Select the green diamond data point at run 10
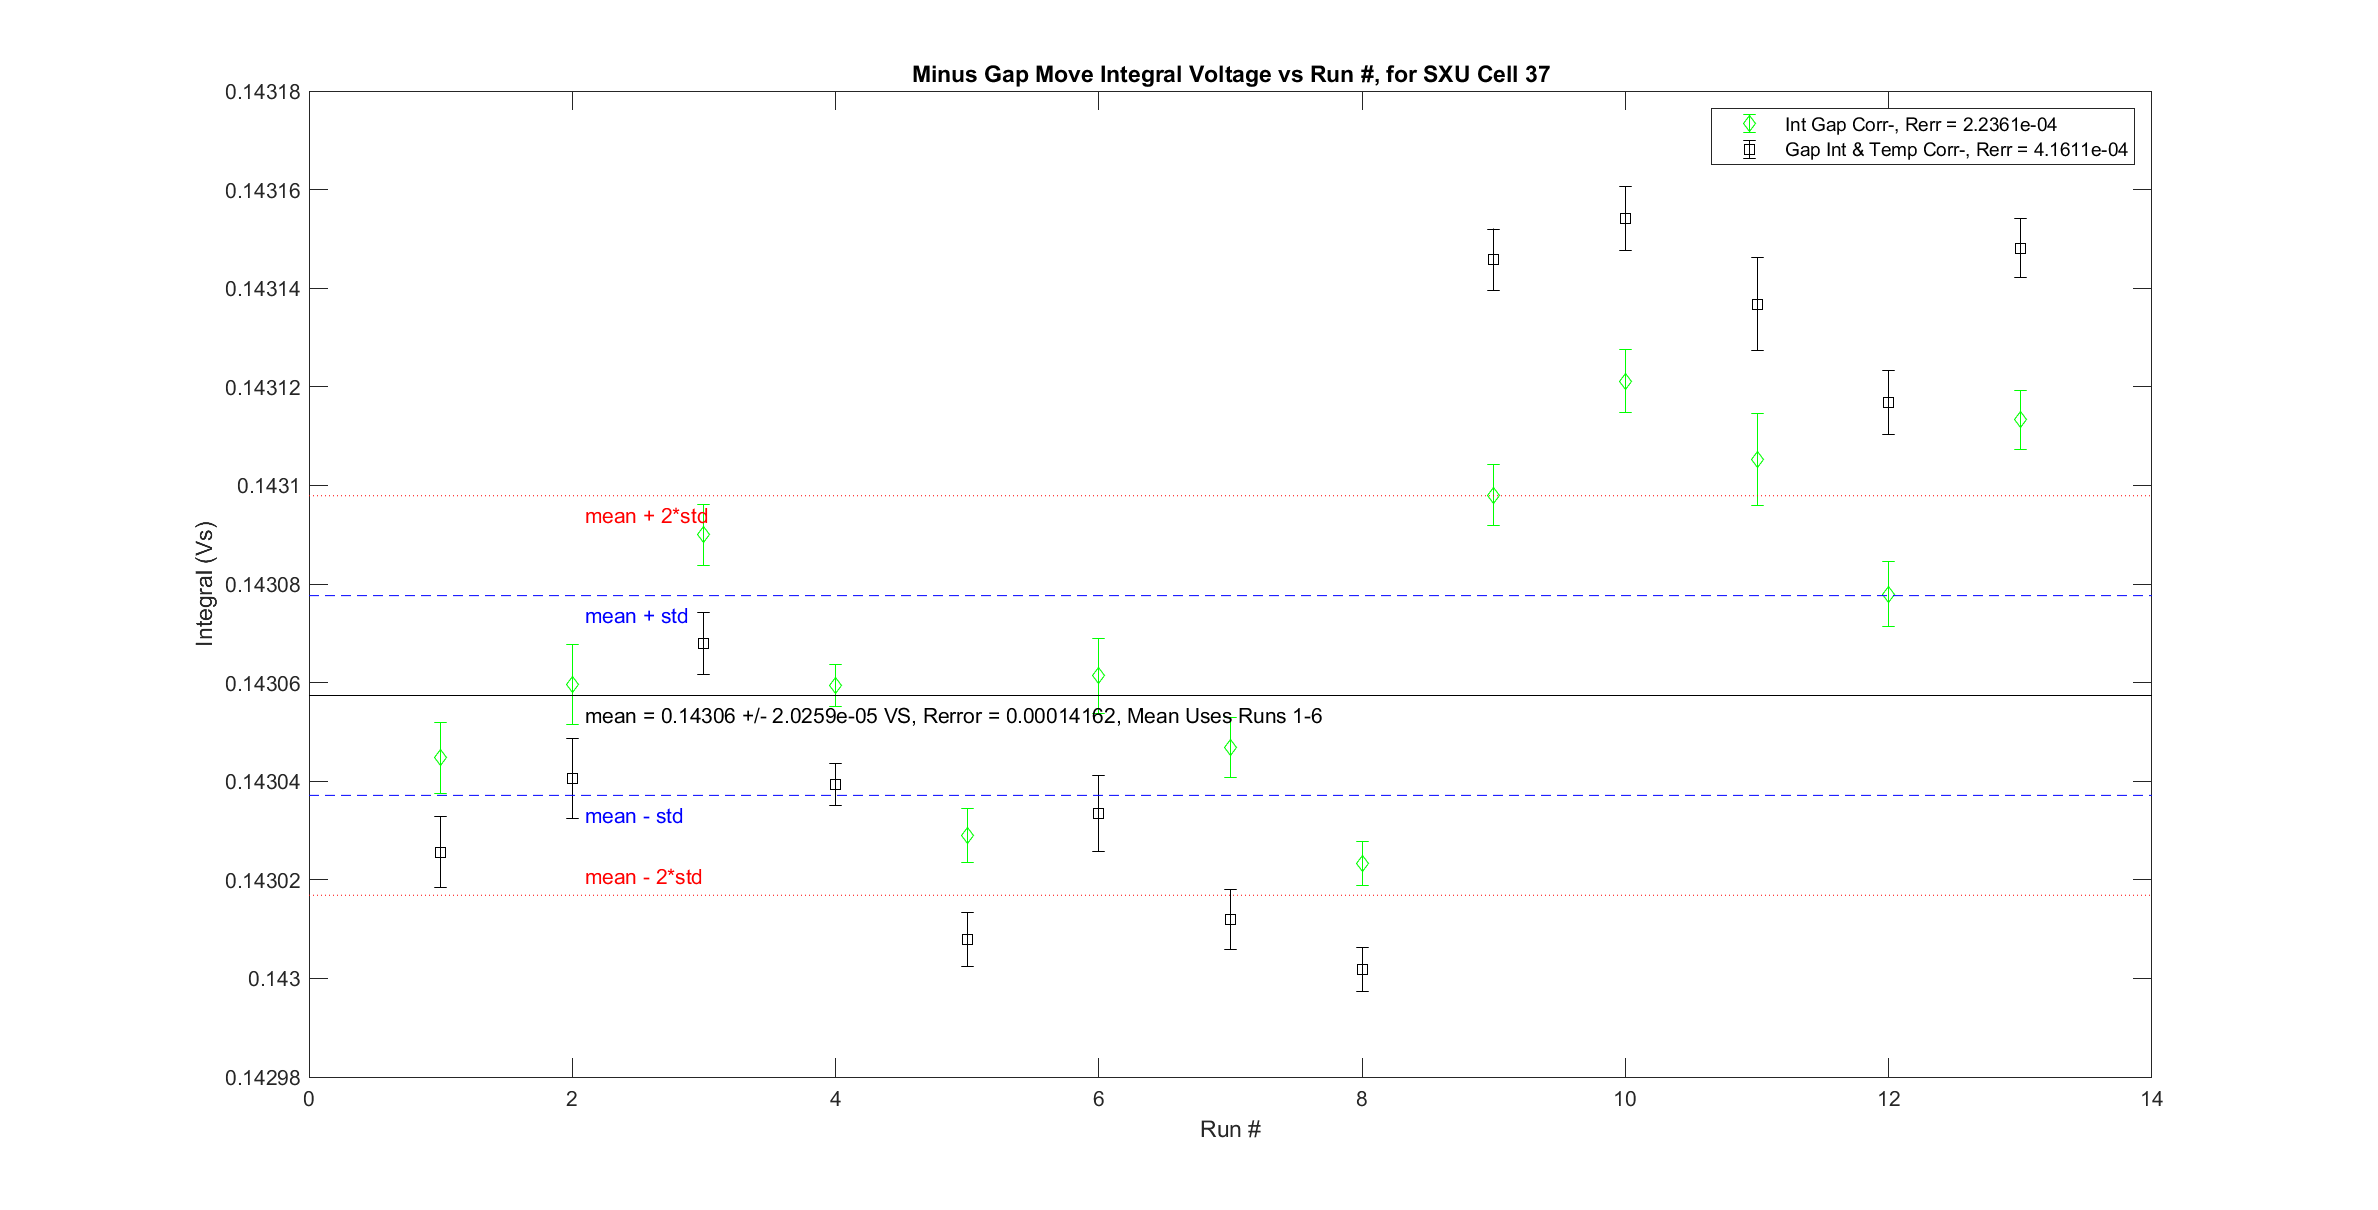The height and width of the screenshot is (1210, 2378). tap(1625, 381)
